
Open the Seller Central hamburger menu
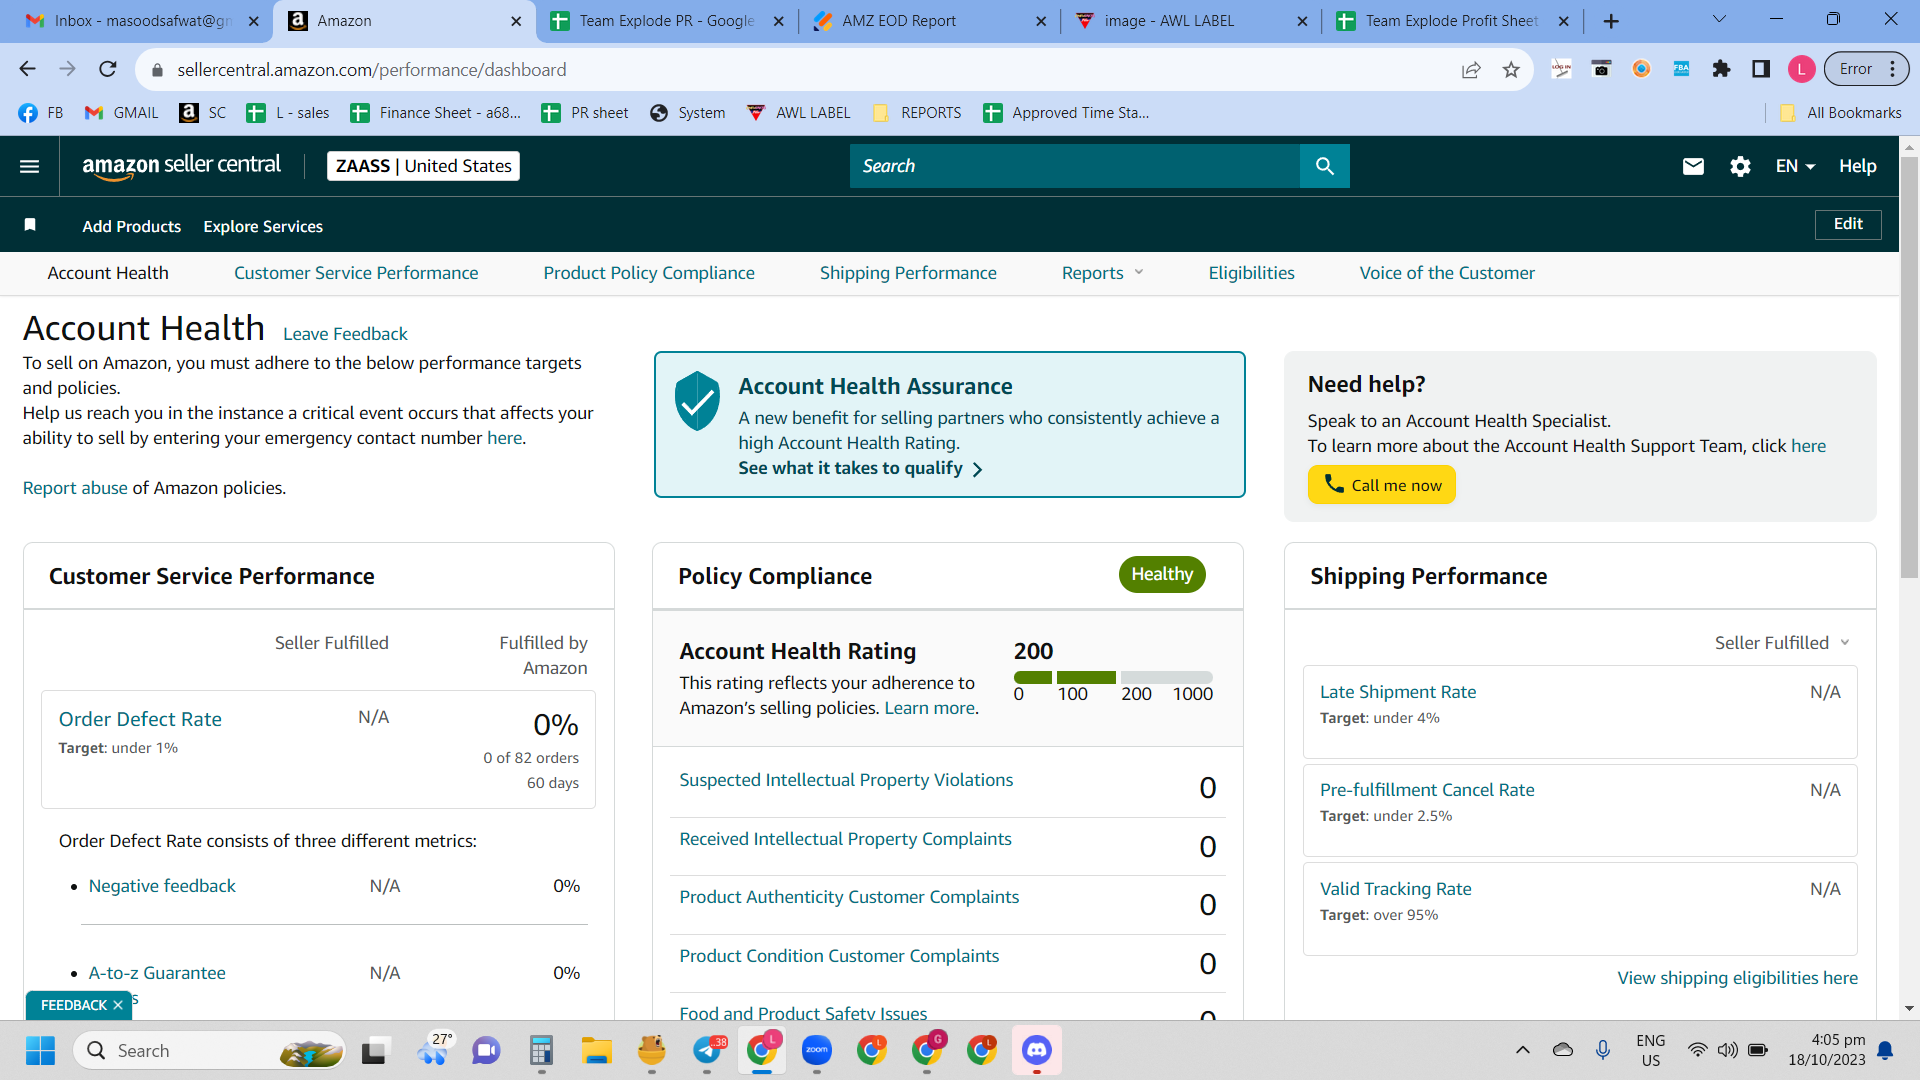click(30, 166)
